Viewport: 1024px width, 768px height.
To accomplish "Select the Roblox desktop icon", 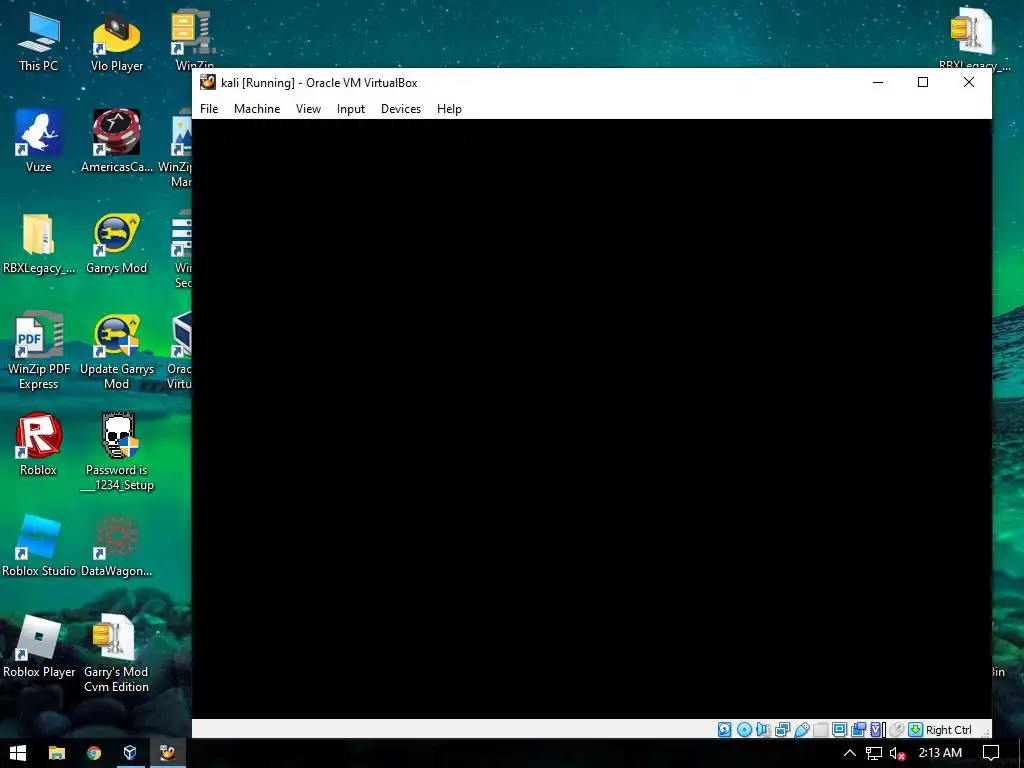I will point(39,444).
